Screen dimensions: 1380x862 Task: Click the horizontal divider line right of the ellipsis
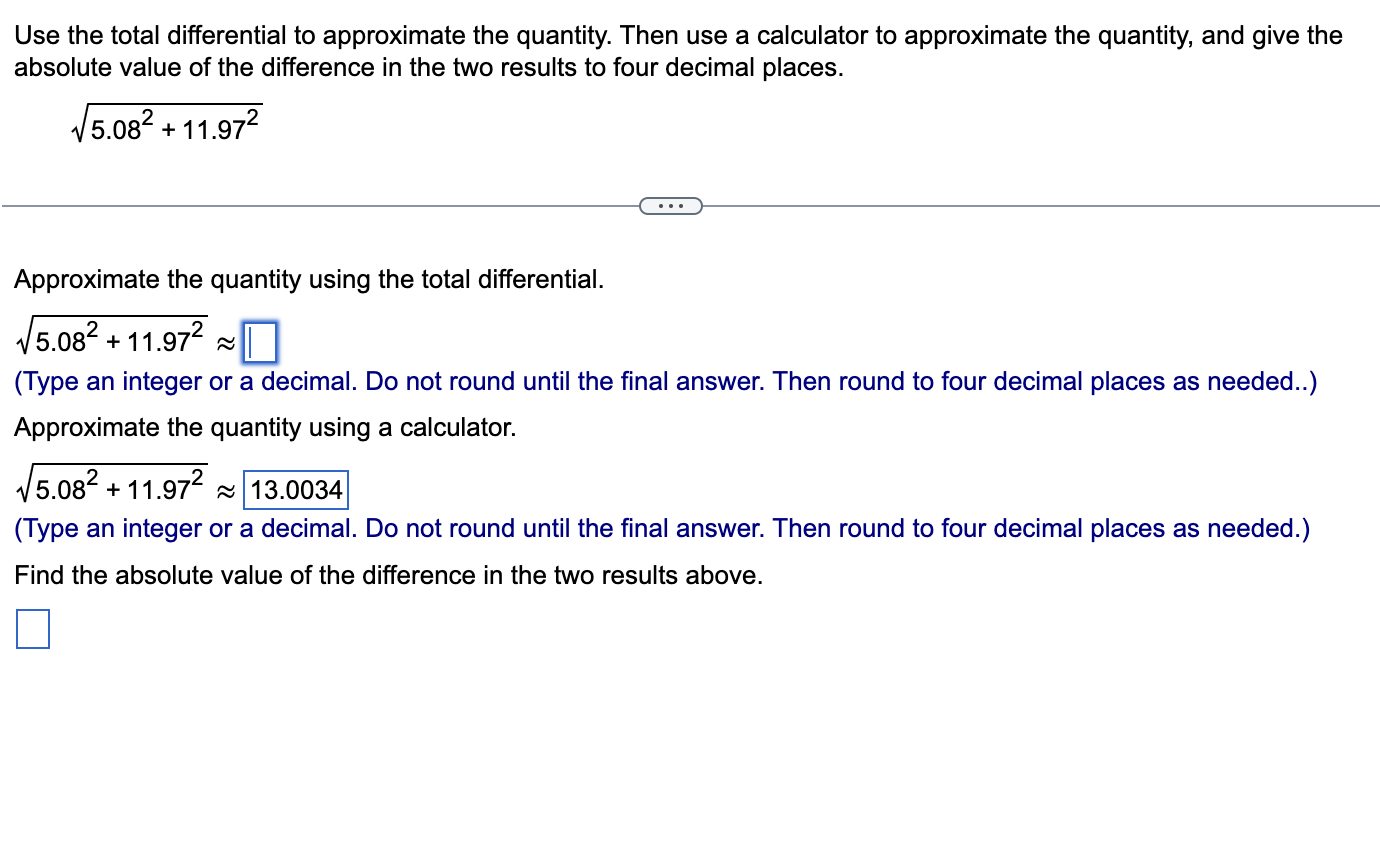(x=1040, y=206)
